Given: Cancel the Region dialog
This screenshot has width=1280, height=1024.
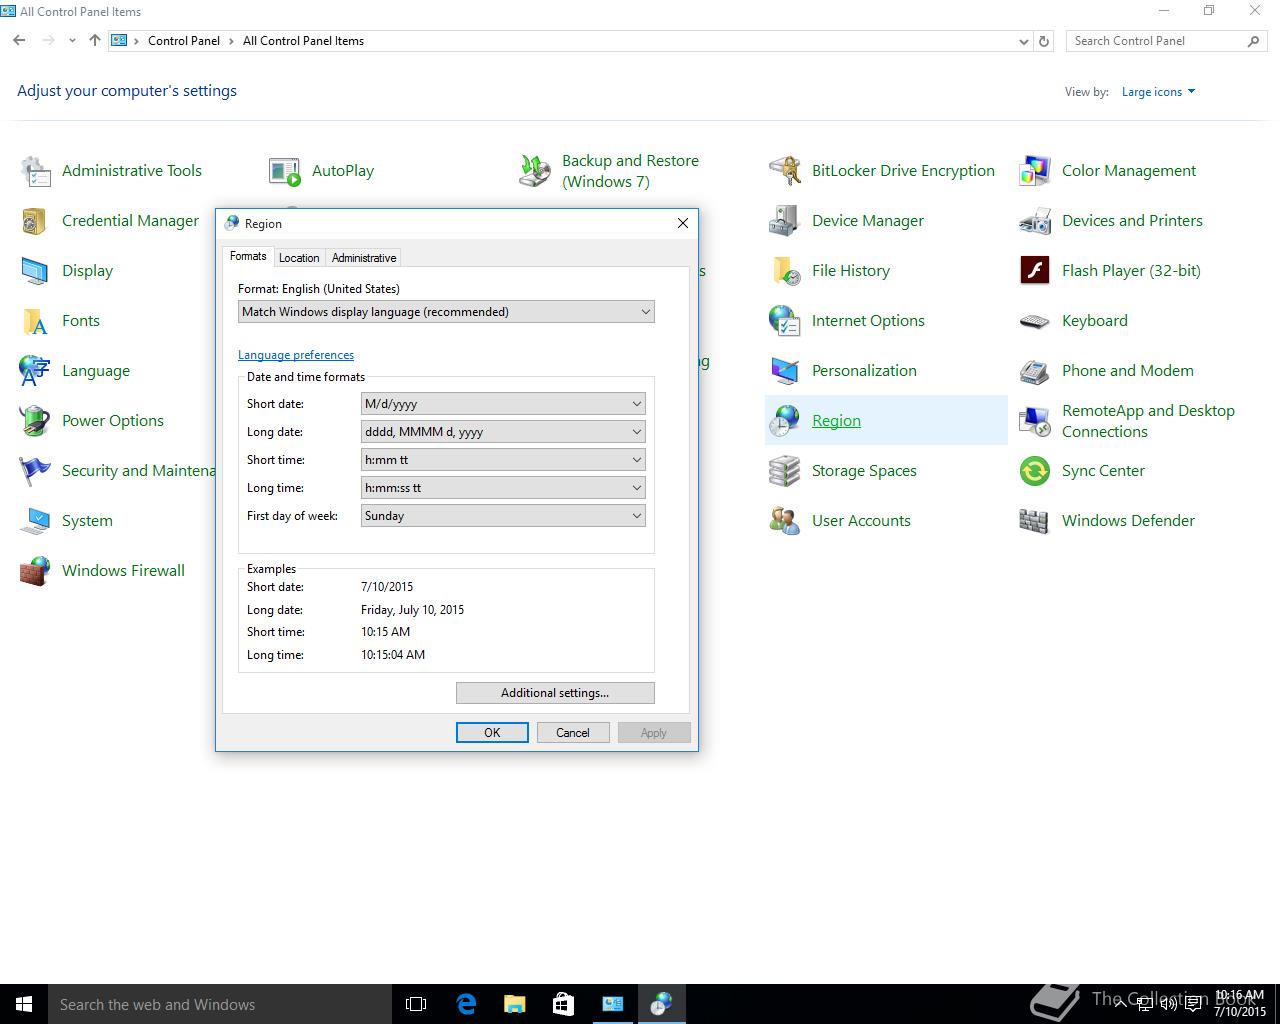Looking at the screenshot, I should tap(573, 733).
